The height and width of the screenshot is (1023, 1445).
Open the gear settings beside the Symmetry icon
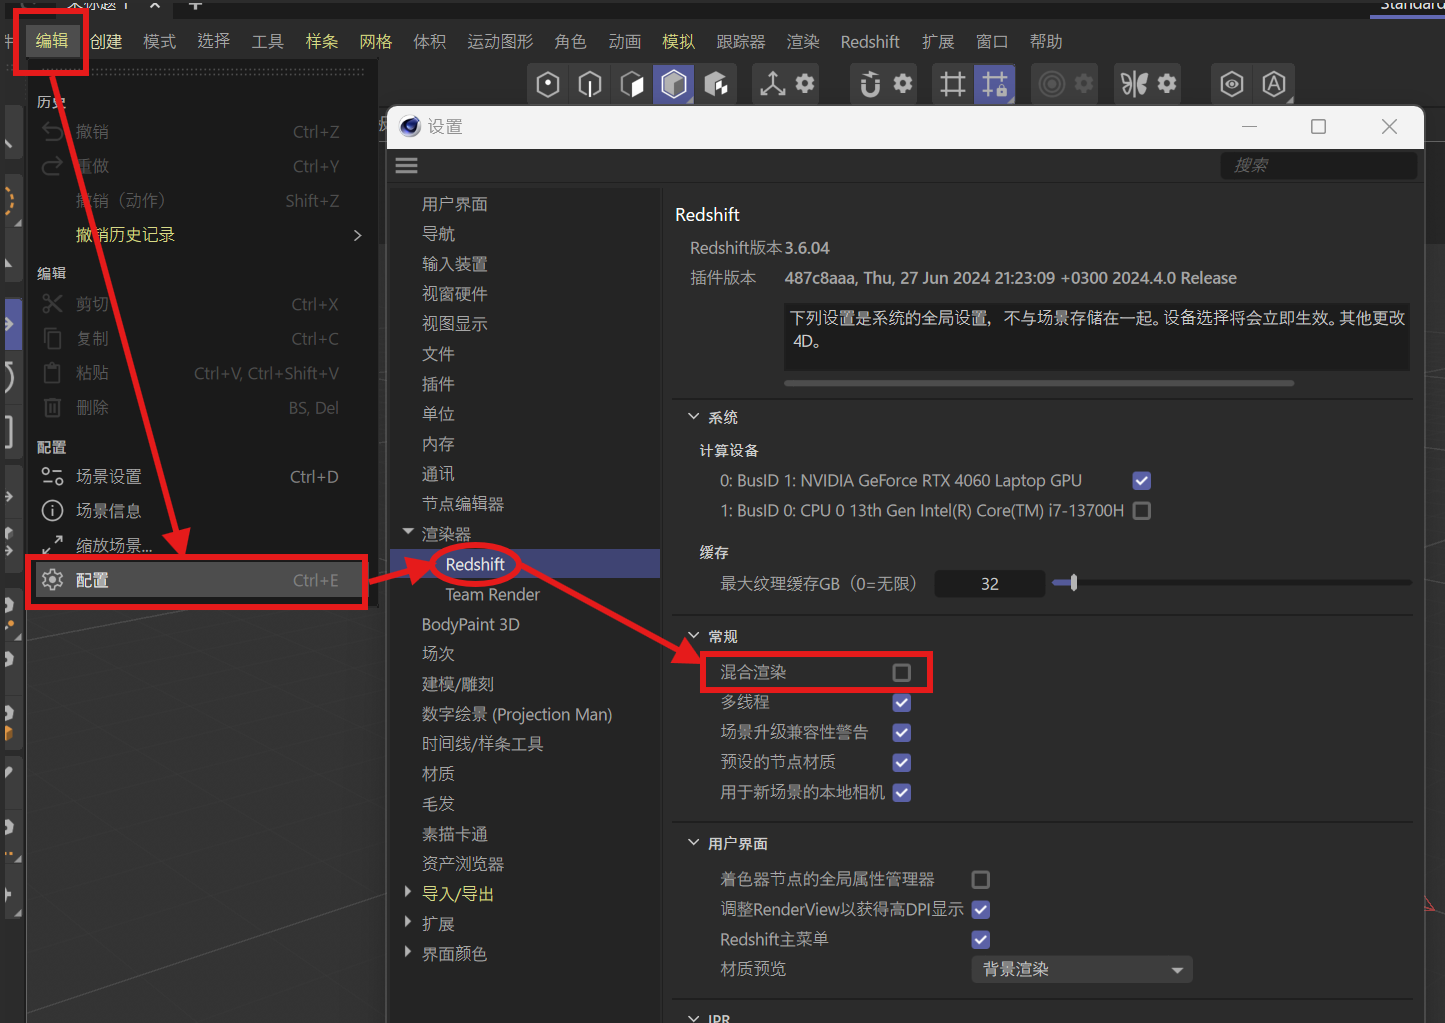click(1167, 83)
